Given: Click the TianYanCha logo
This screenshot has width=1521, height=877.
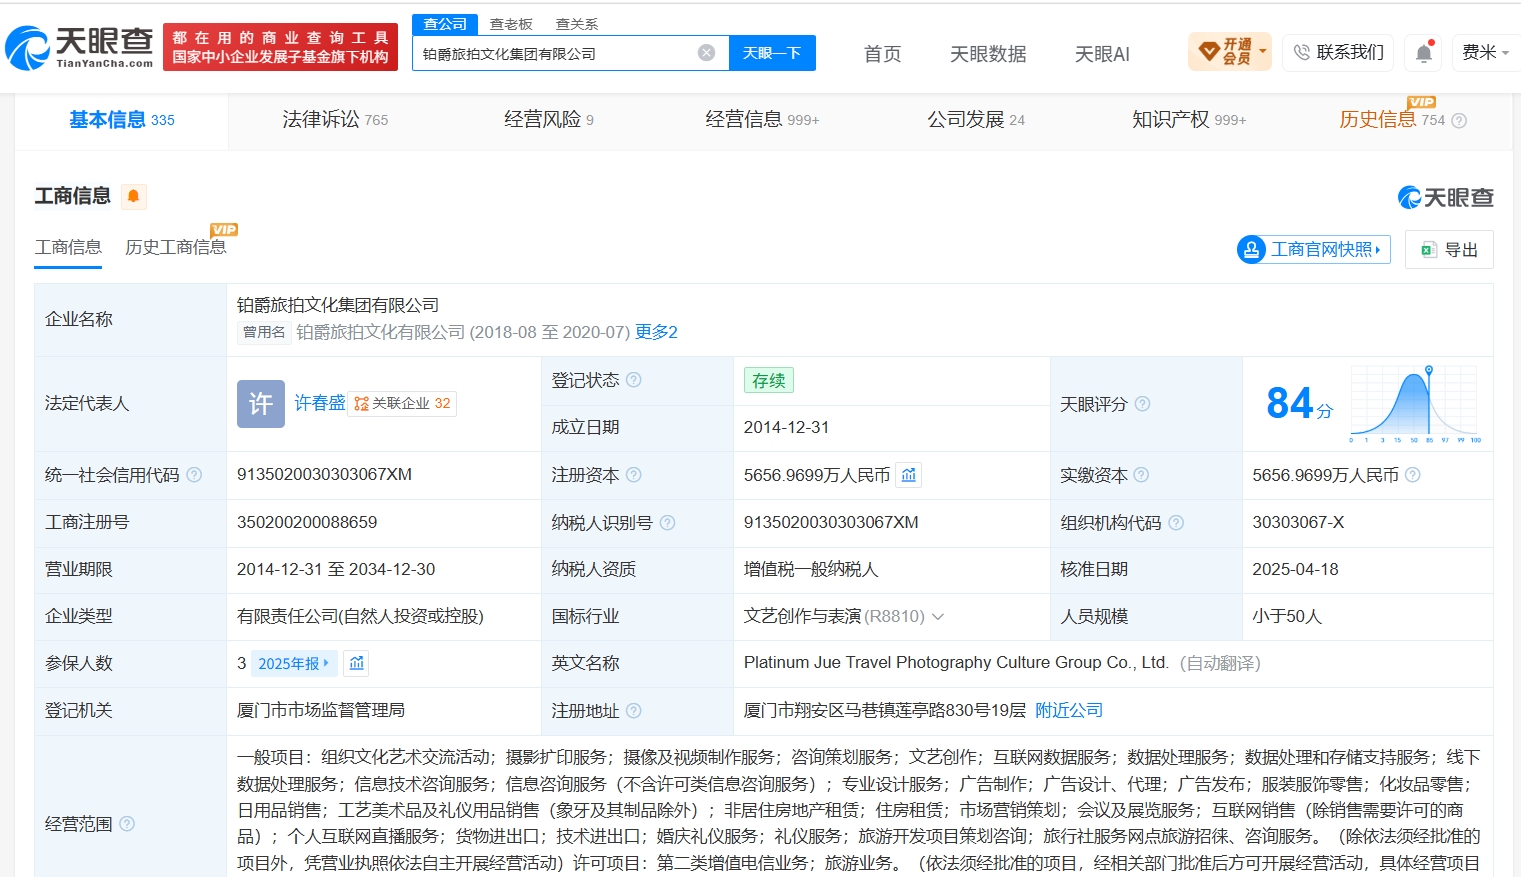Looking at the screenshot, I should [x=79, y=47].
